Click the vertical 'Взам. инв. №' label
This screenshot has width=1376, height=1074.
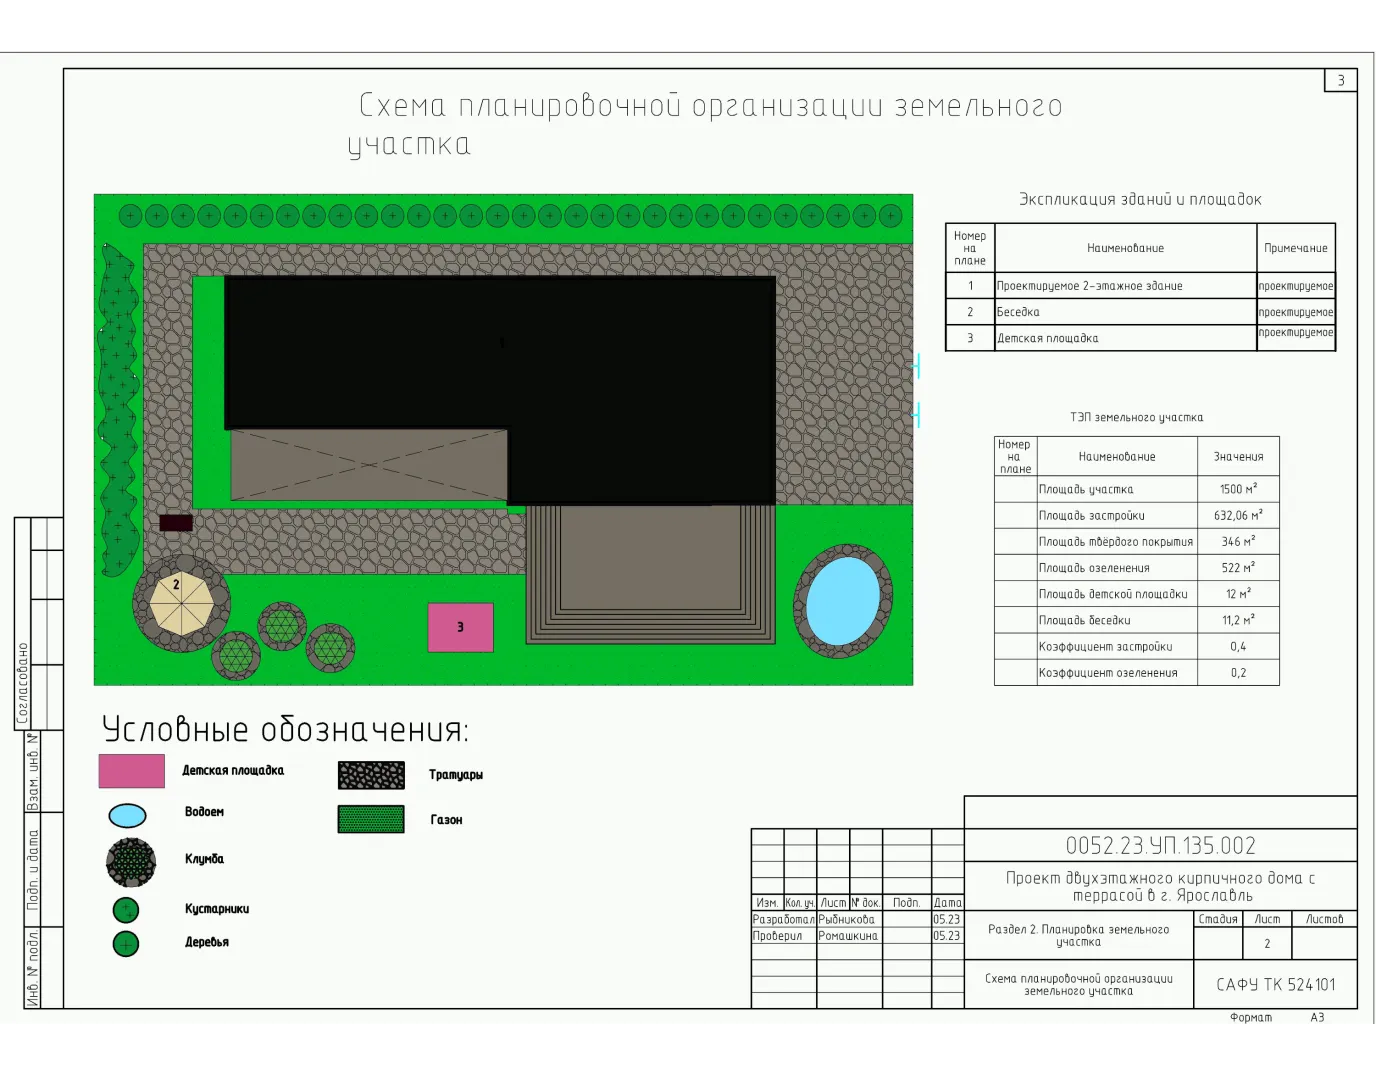[33, 772]
